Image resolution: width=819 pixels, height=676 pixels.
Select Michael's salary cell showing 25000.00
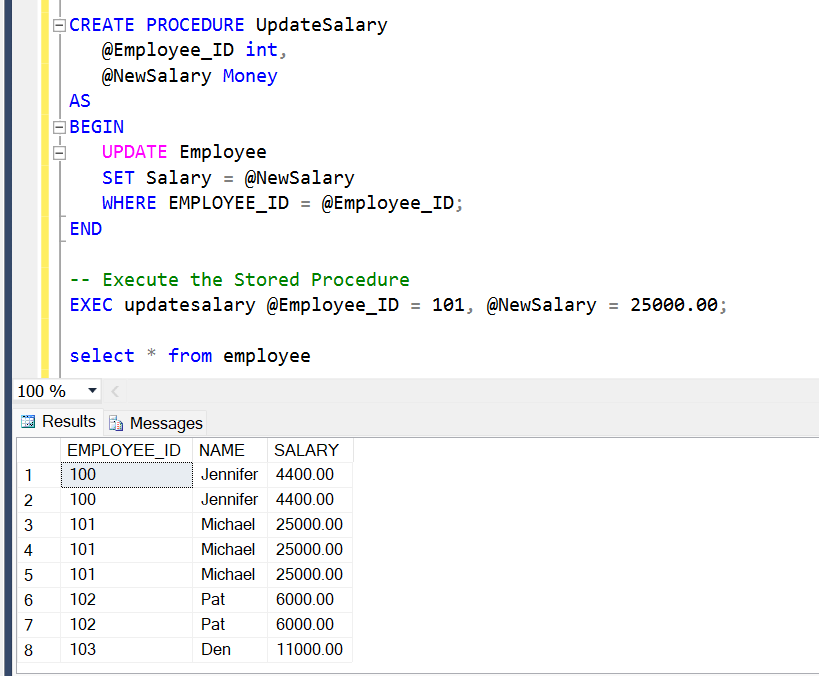[x=311, y=524]
